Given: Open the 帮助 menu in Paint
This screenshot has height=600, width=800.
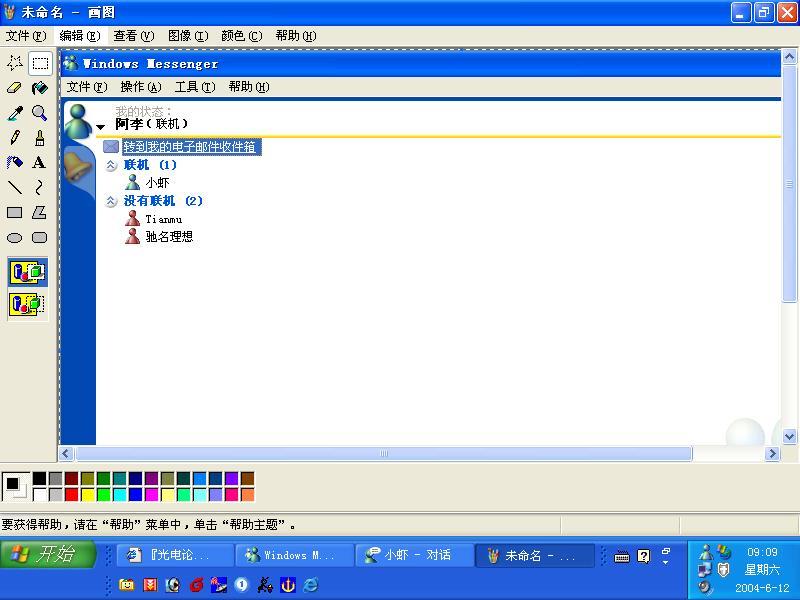Looking at the screenshot, I should point(296,36).
